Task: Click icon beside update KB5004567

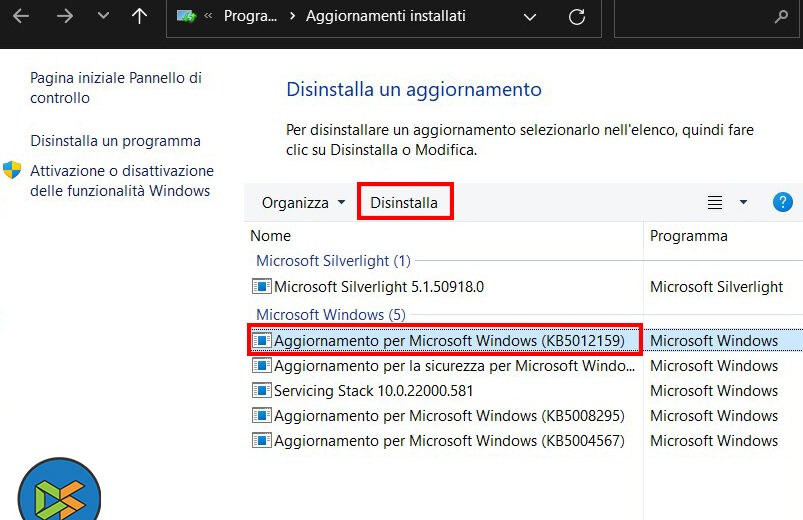Action: coord(262,440)
